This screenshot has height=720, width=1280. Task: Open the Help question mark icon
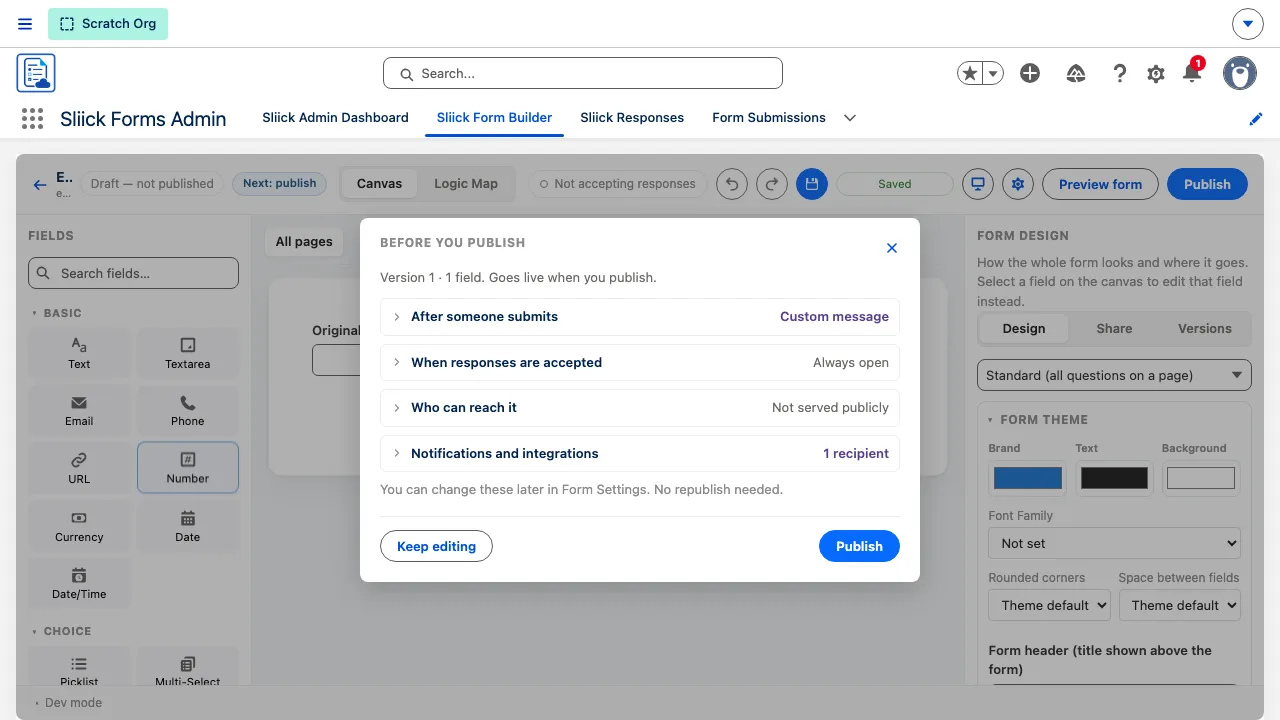(1120, 74)
